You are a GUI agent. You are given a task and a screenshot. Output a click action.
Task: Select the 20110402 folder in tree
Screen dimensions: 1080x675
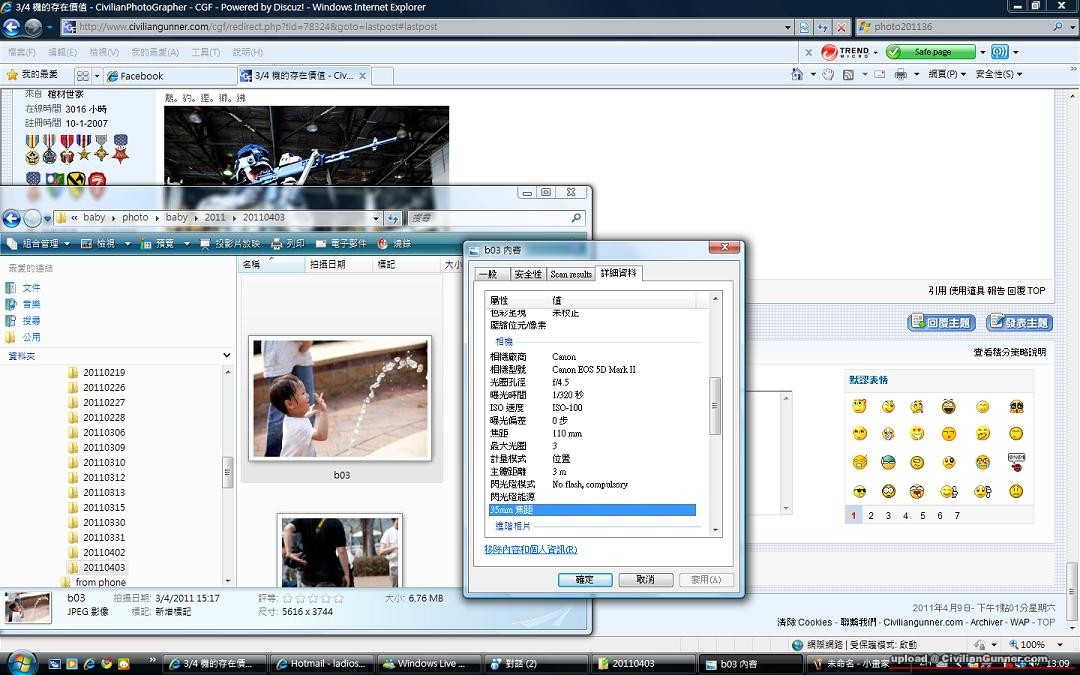coord(104,552)
